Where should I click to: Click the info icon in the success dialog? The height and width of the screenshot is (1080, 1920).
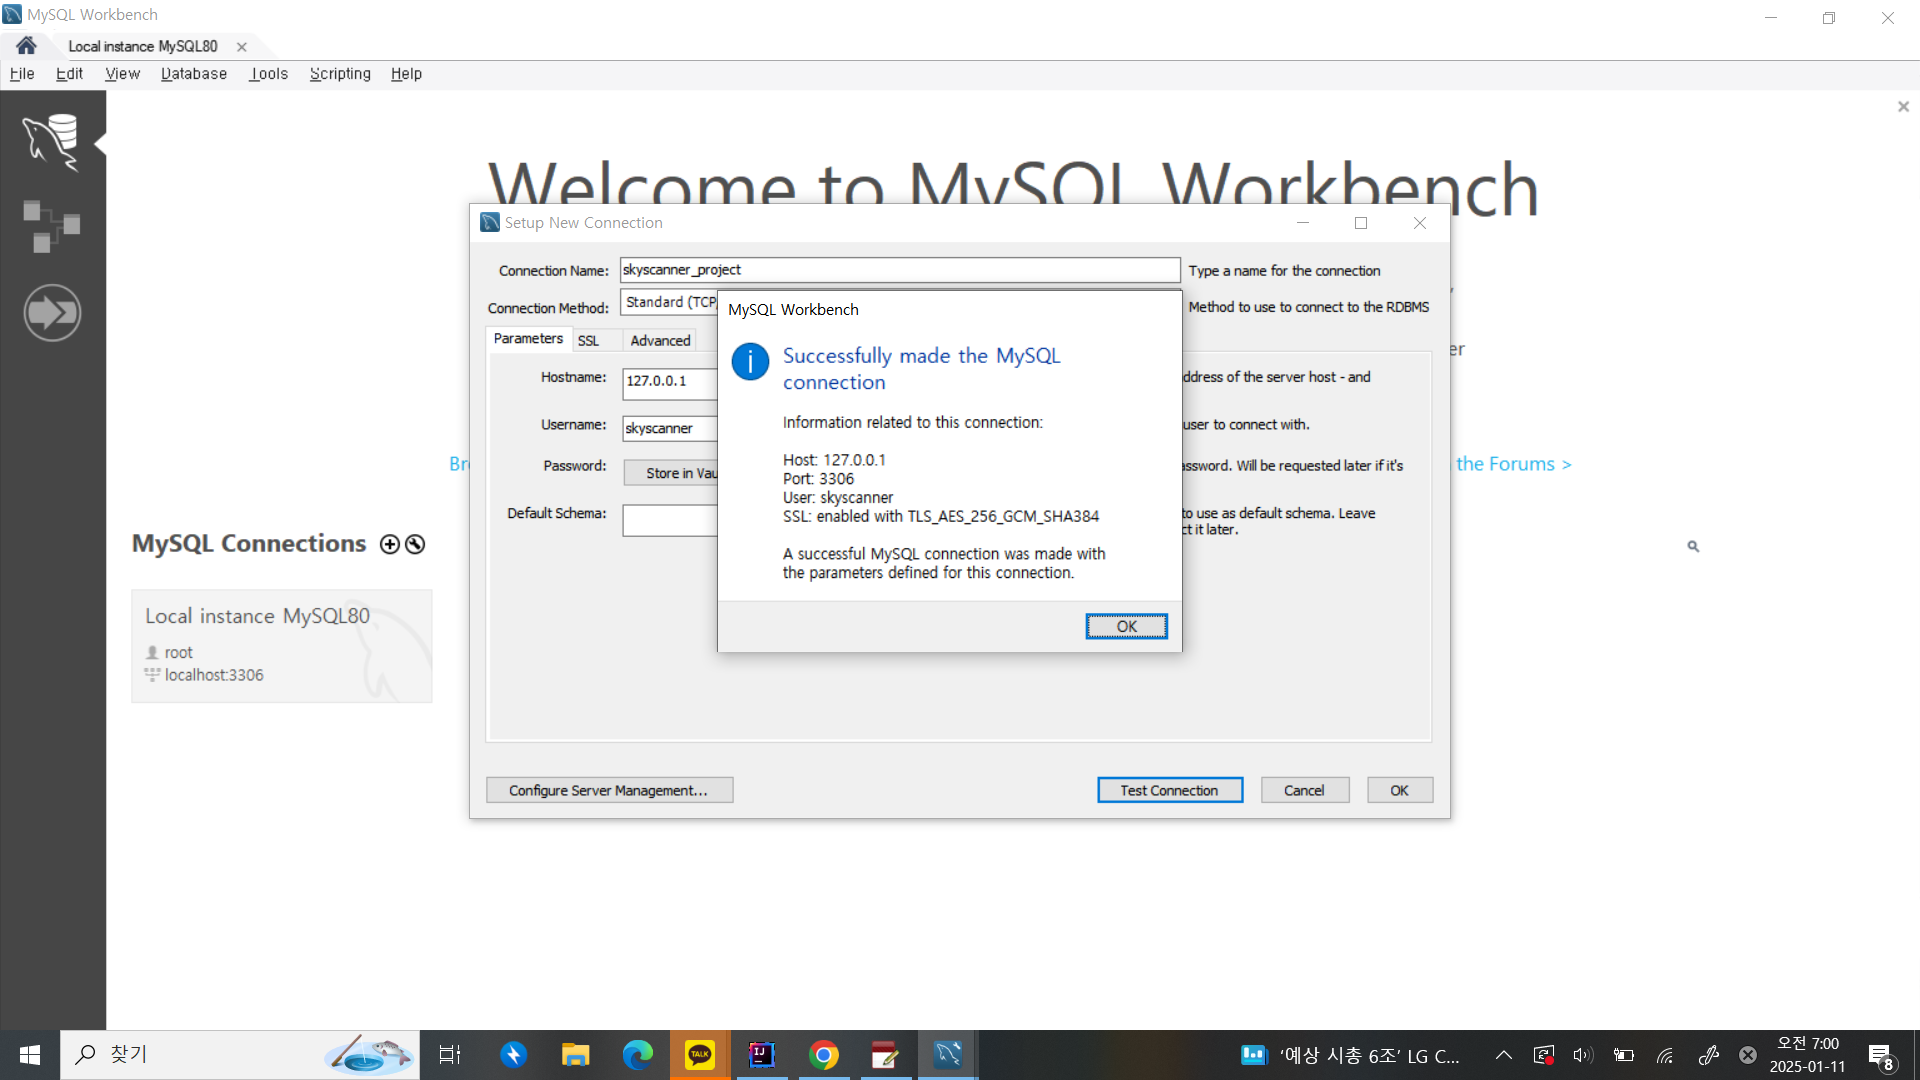click(x=750, y=361)
